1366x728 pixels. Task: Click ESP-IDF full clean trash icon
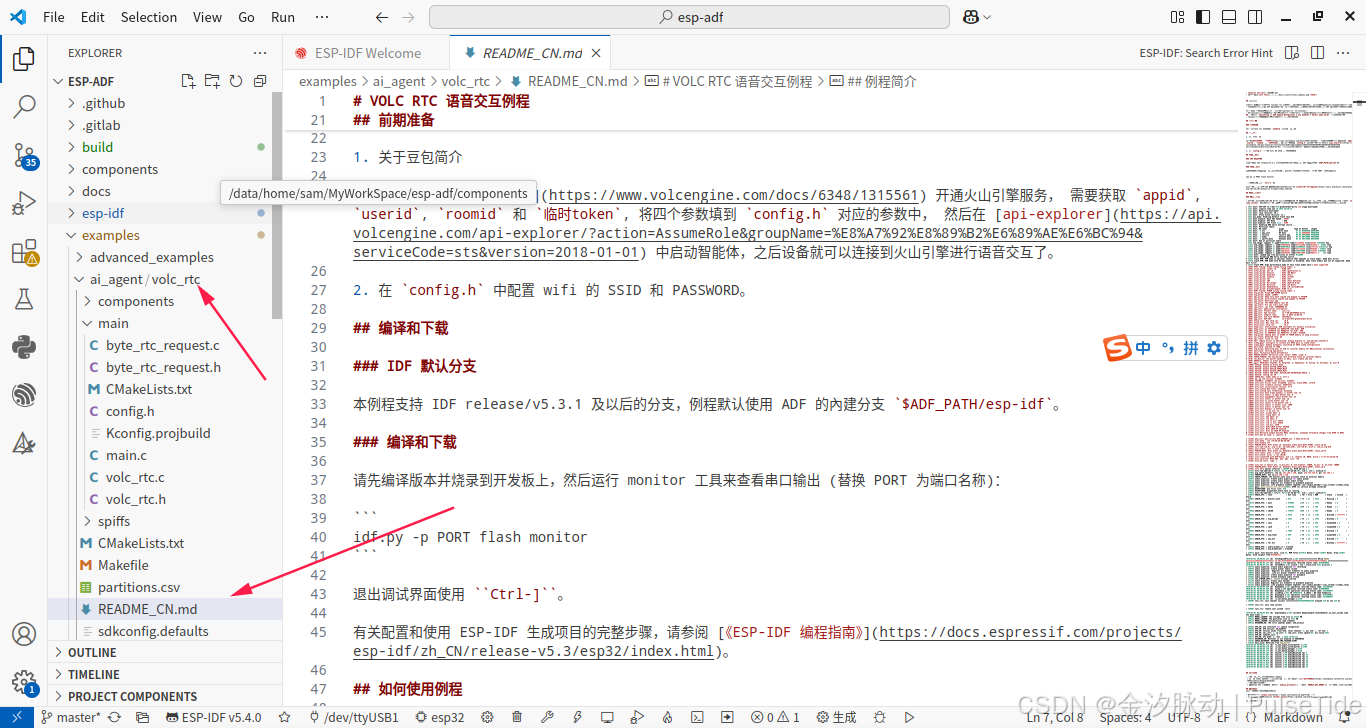pos(517,717)
